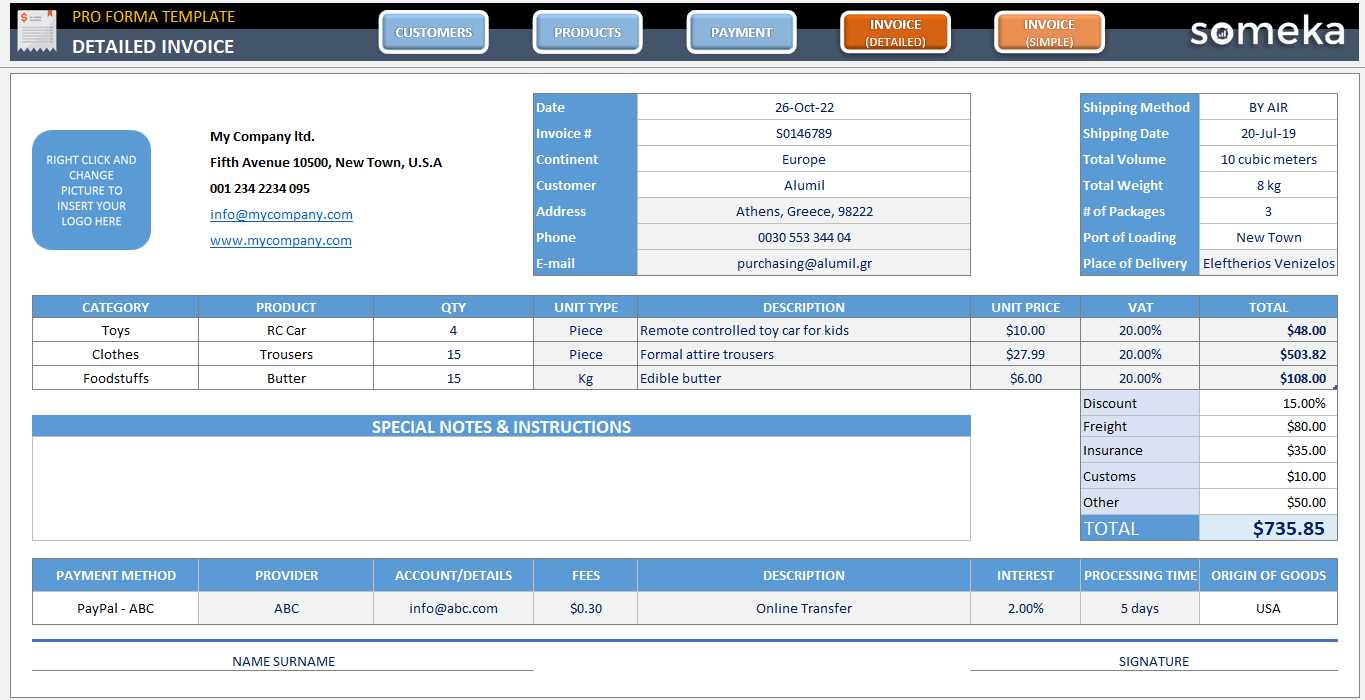Click the UNIT PRICE column header
1365x700 pixels.
click(1025, 307)
